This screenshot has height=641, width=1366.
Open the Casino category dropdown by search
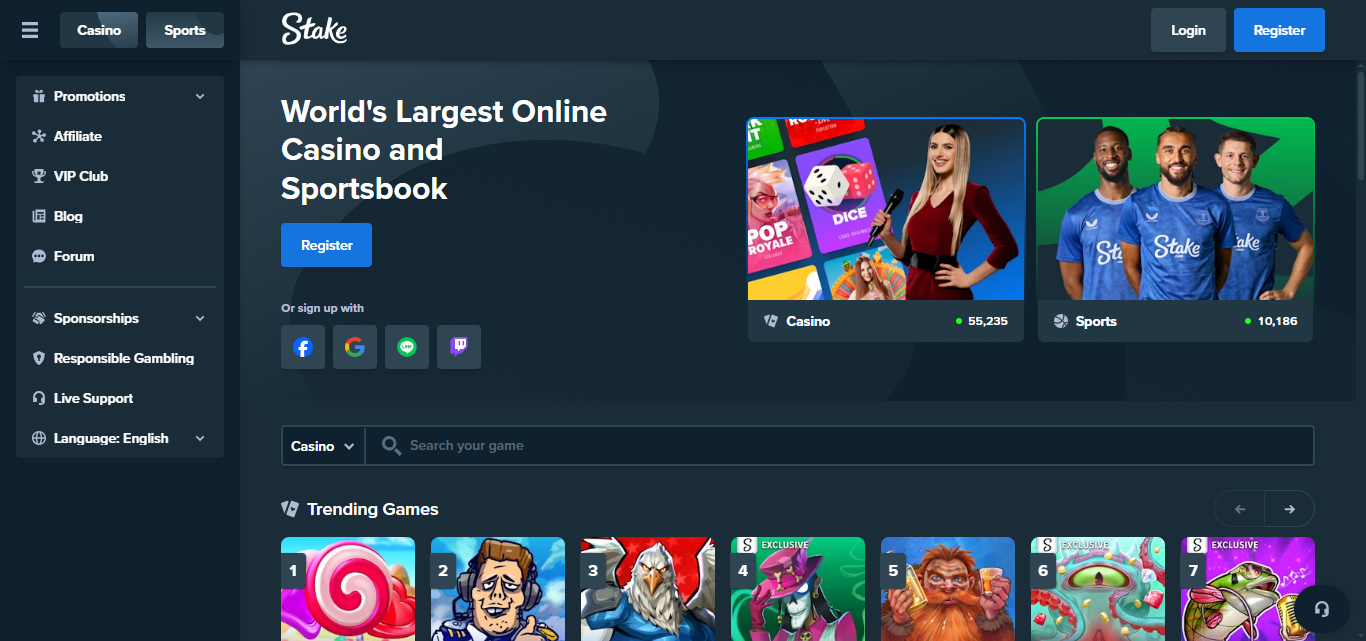click(x=323, y=446)
